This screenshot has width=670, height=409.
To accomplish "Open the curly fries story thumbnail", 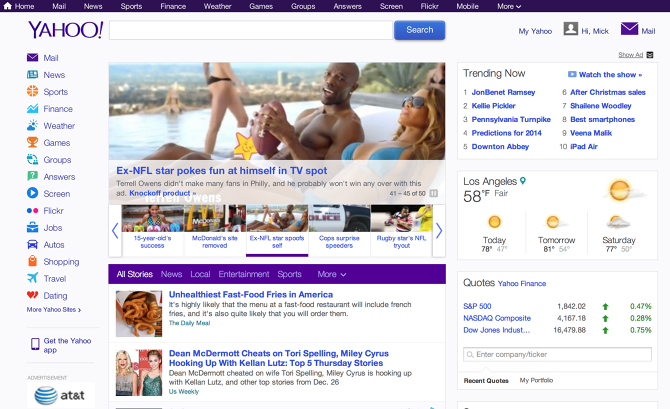I will (139, 314).
